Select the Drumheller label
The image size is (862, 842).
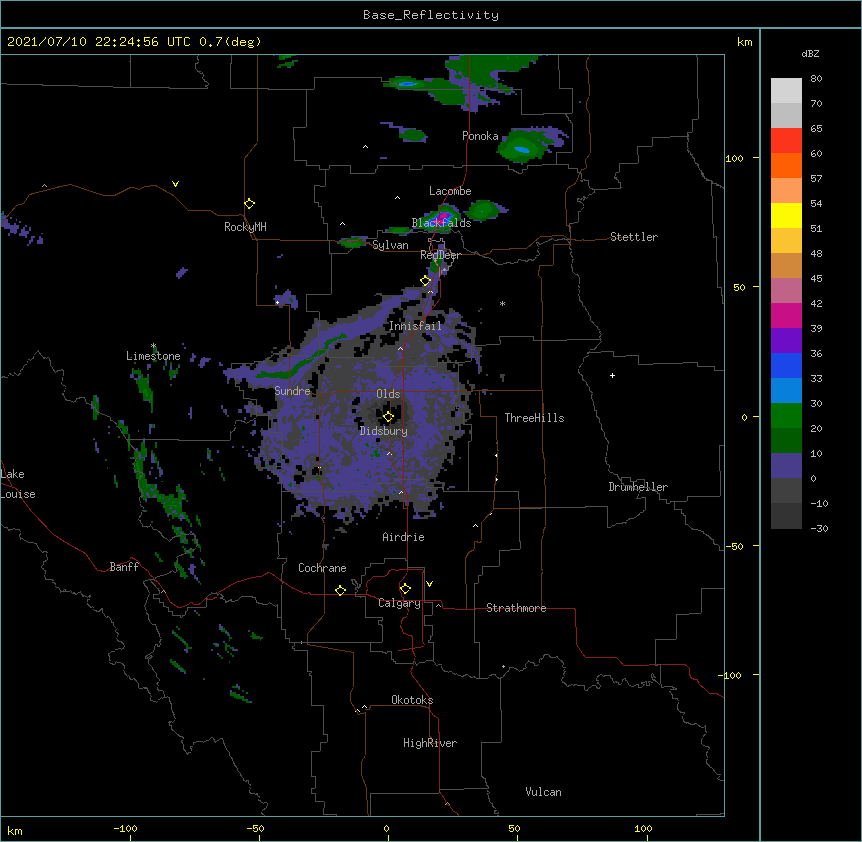[638, 487]
